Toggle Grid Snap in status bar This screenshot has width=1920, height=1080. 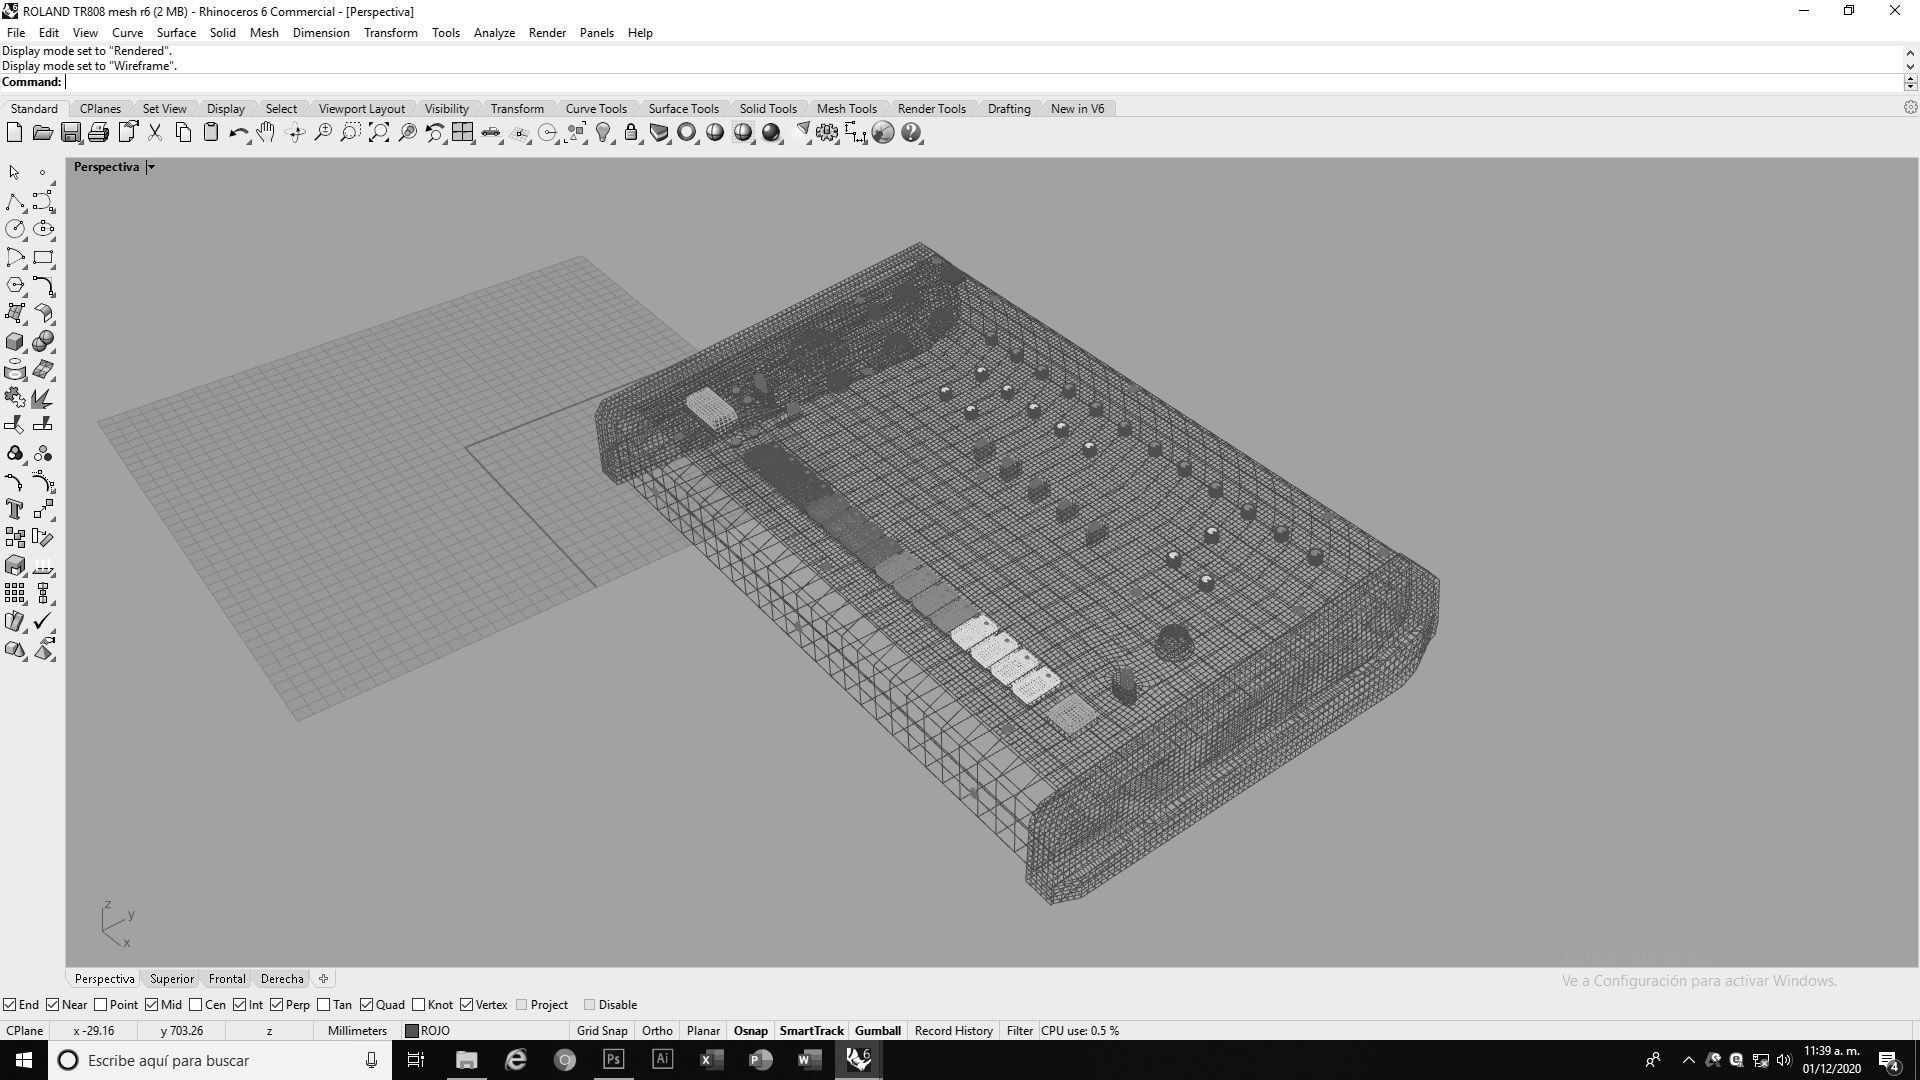coord(602,1031)
